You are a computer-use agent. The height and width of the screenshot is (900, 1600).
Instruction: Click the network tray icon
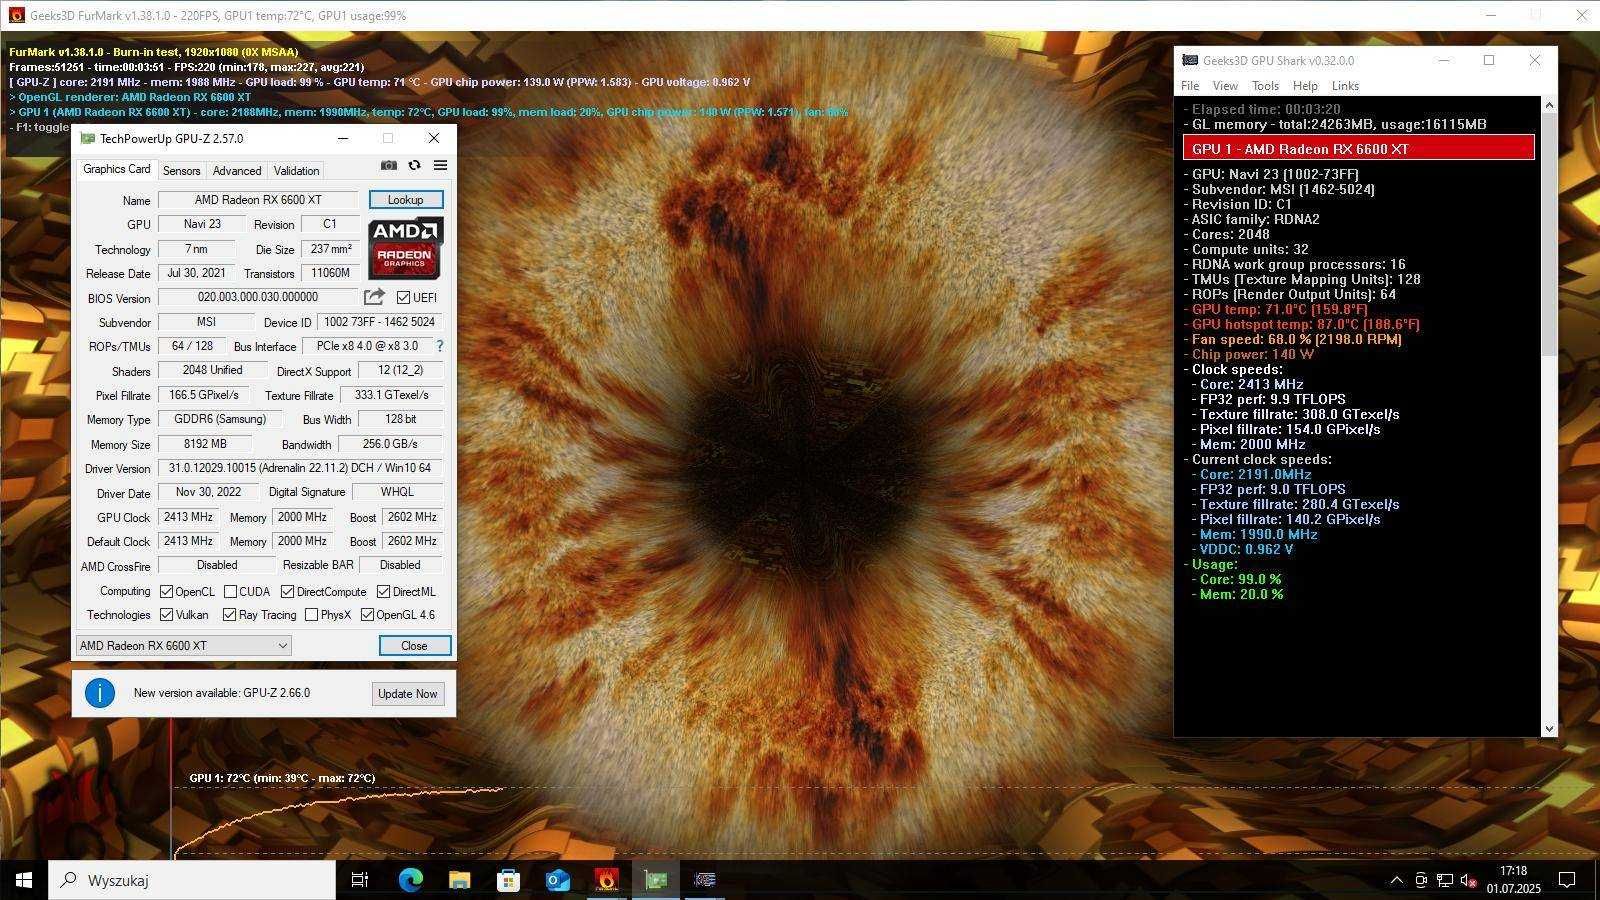(1445, 880)
